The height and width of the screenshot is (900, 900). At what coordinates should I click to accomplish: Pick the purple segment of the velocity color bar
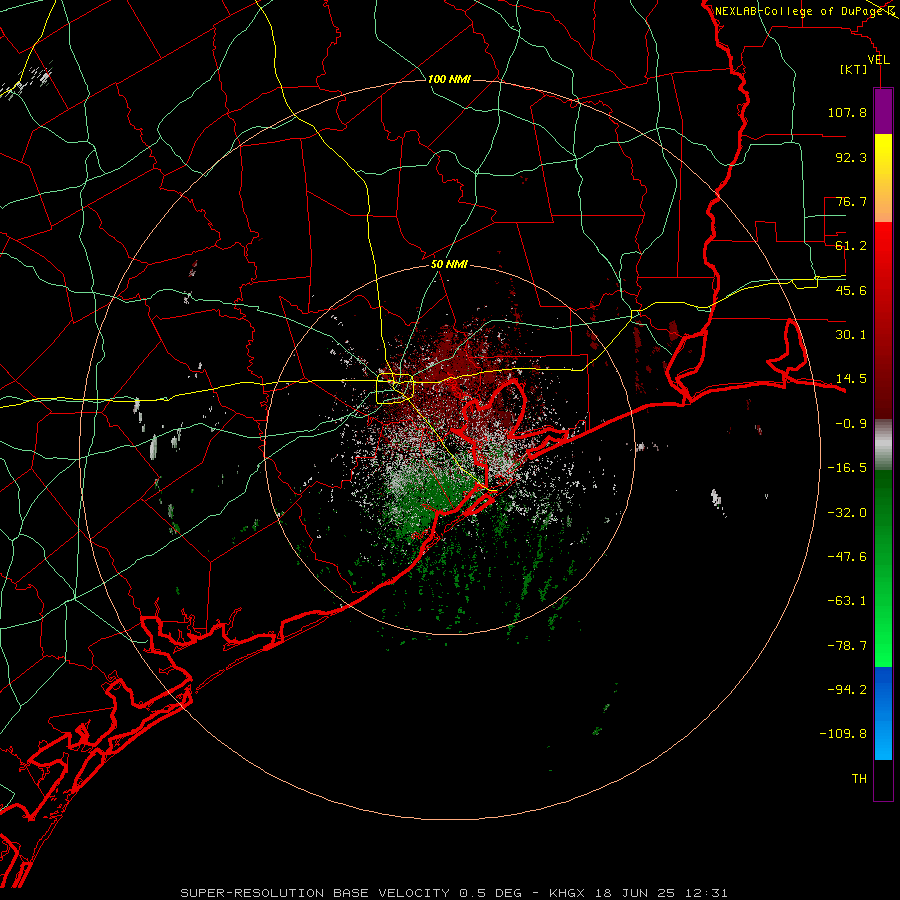click(x=883, y=111)
